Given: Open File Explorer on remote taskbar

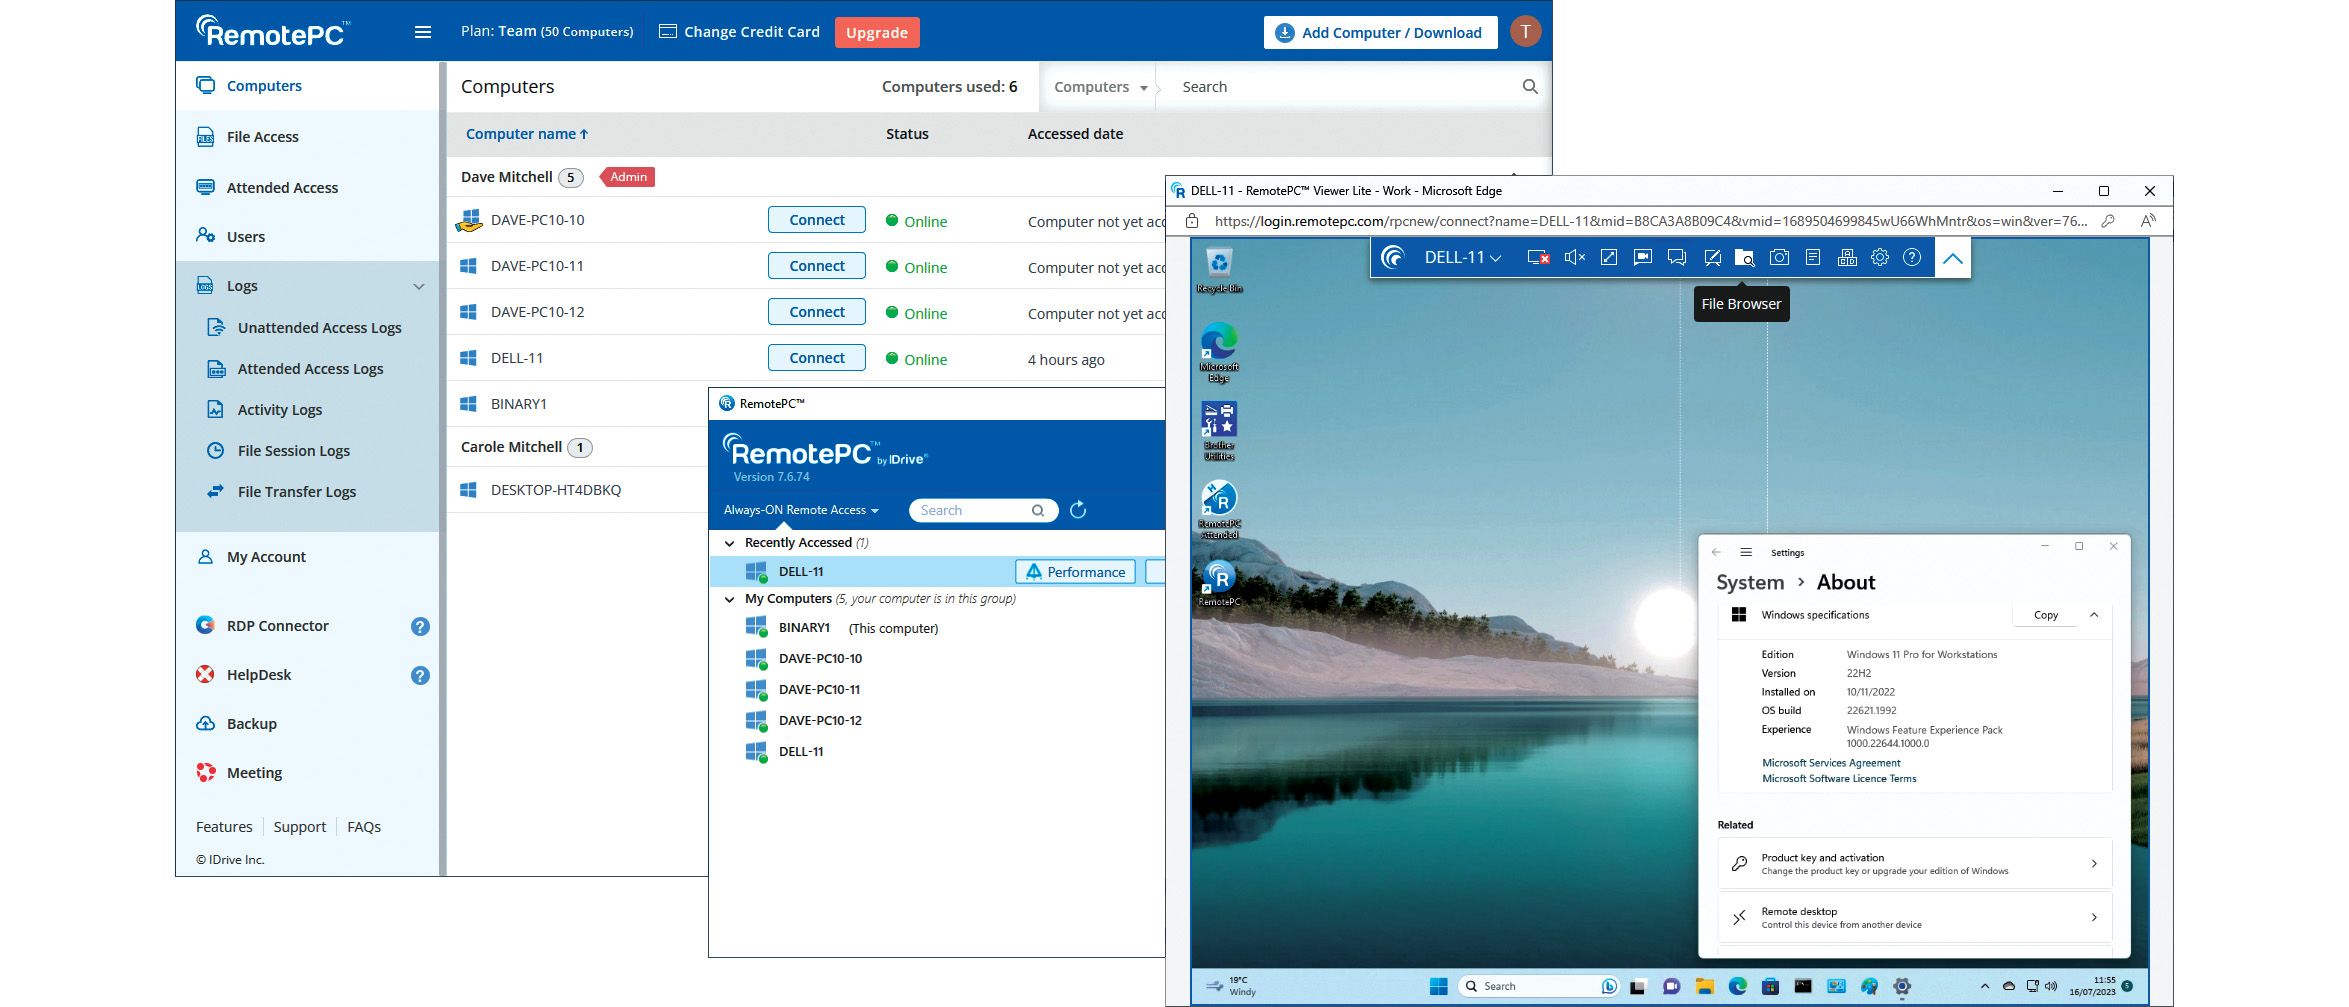Looking at the screenshot, I should point(1704,986).
